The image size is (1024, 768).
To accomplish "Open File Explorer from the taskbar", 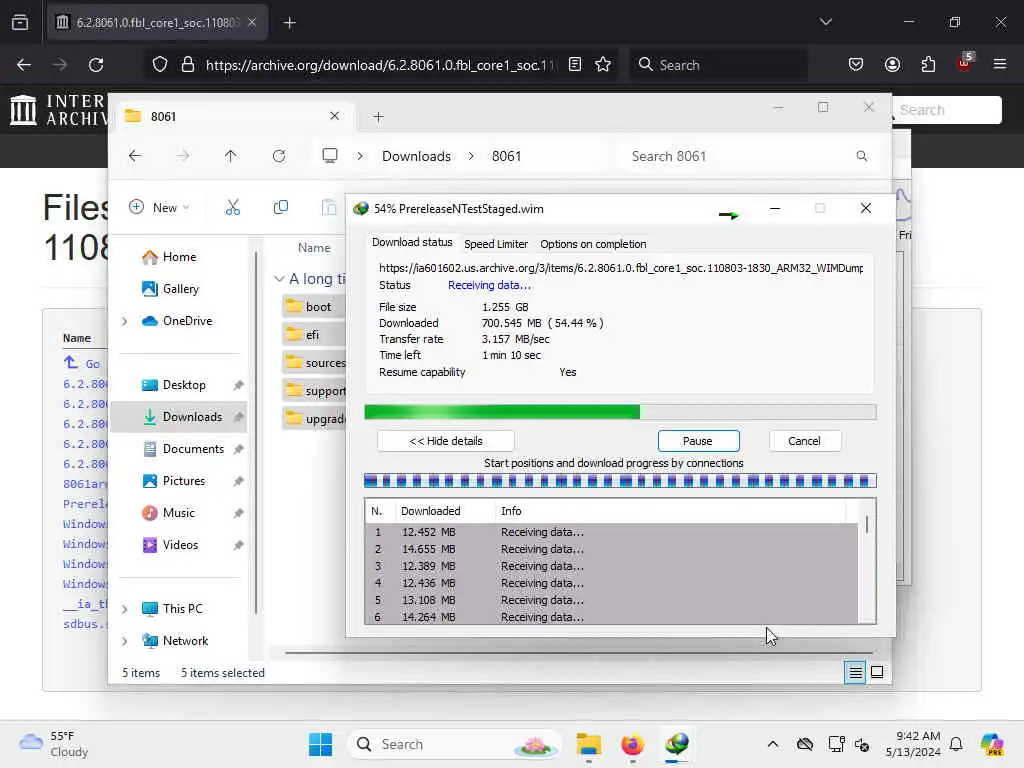I will coord(588,744).
